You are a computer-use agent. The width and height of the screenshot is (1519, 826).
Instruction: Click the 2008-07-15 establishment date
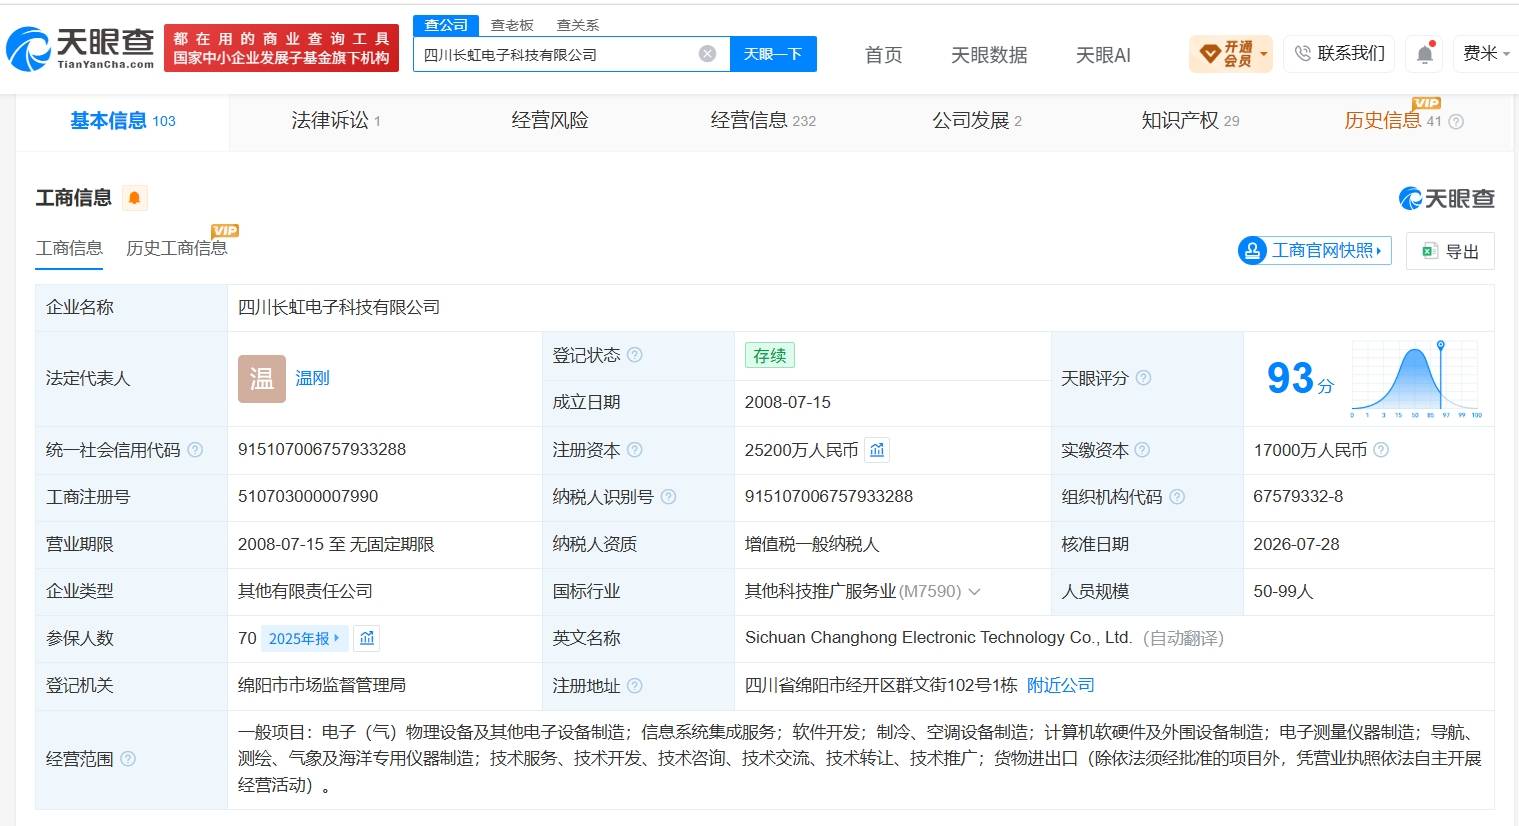coord(788,402)
